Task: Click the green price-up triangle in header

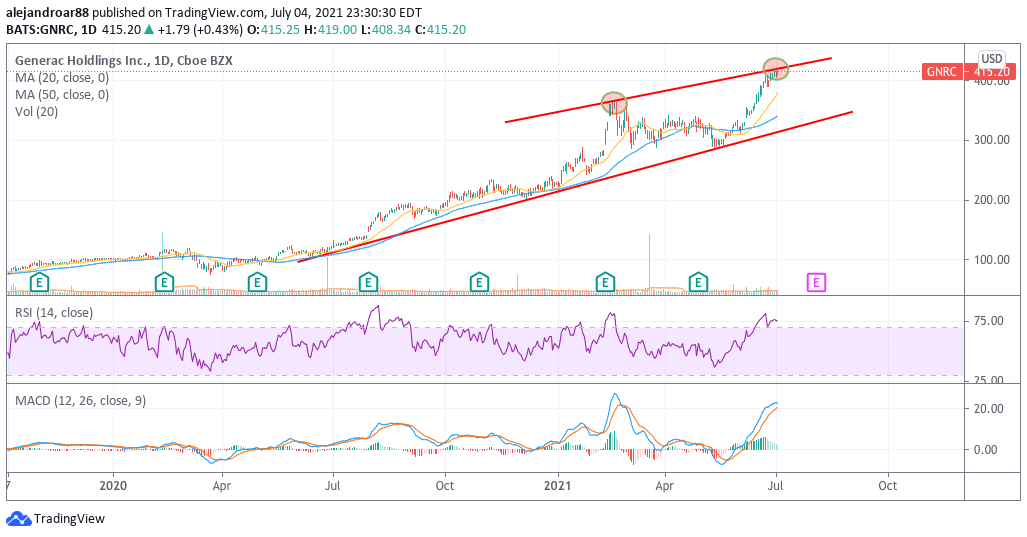Action: pos(149,29)
